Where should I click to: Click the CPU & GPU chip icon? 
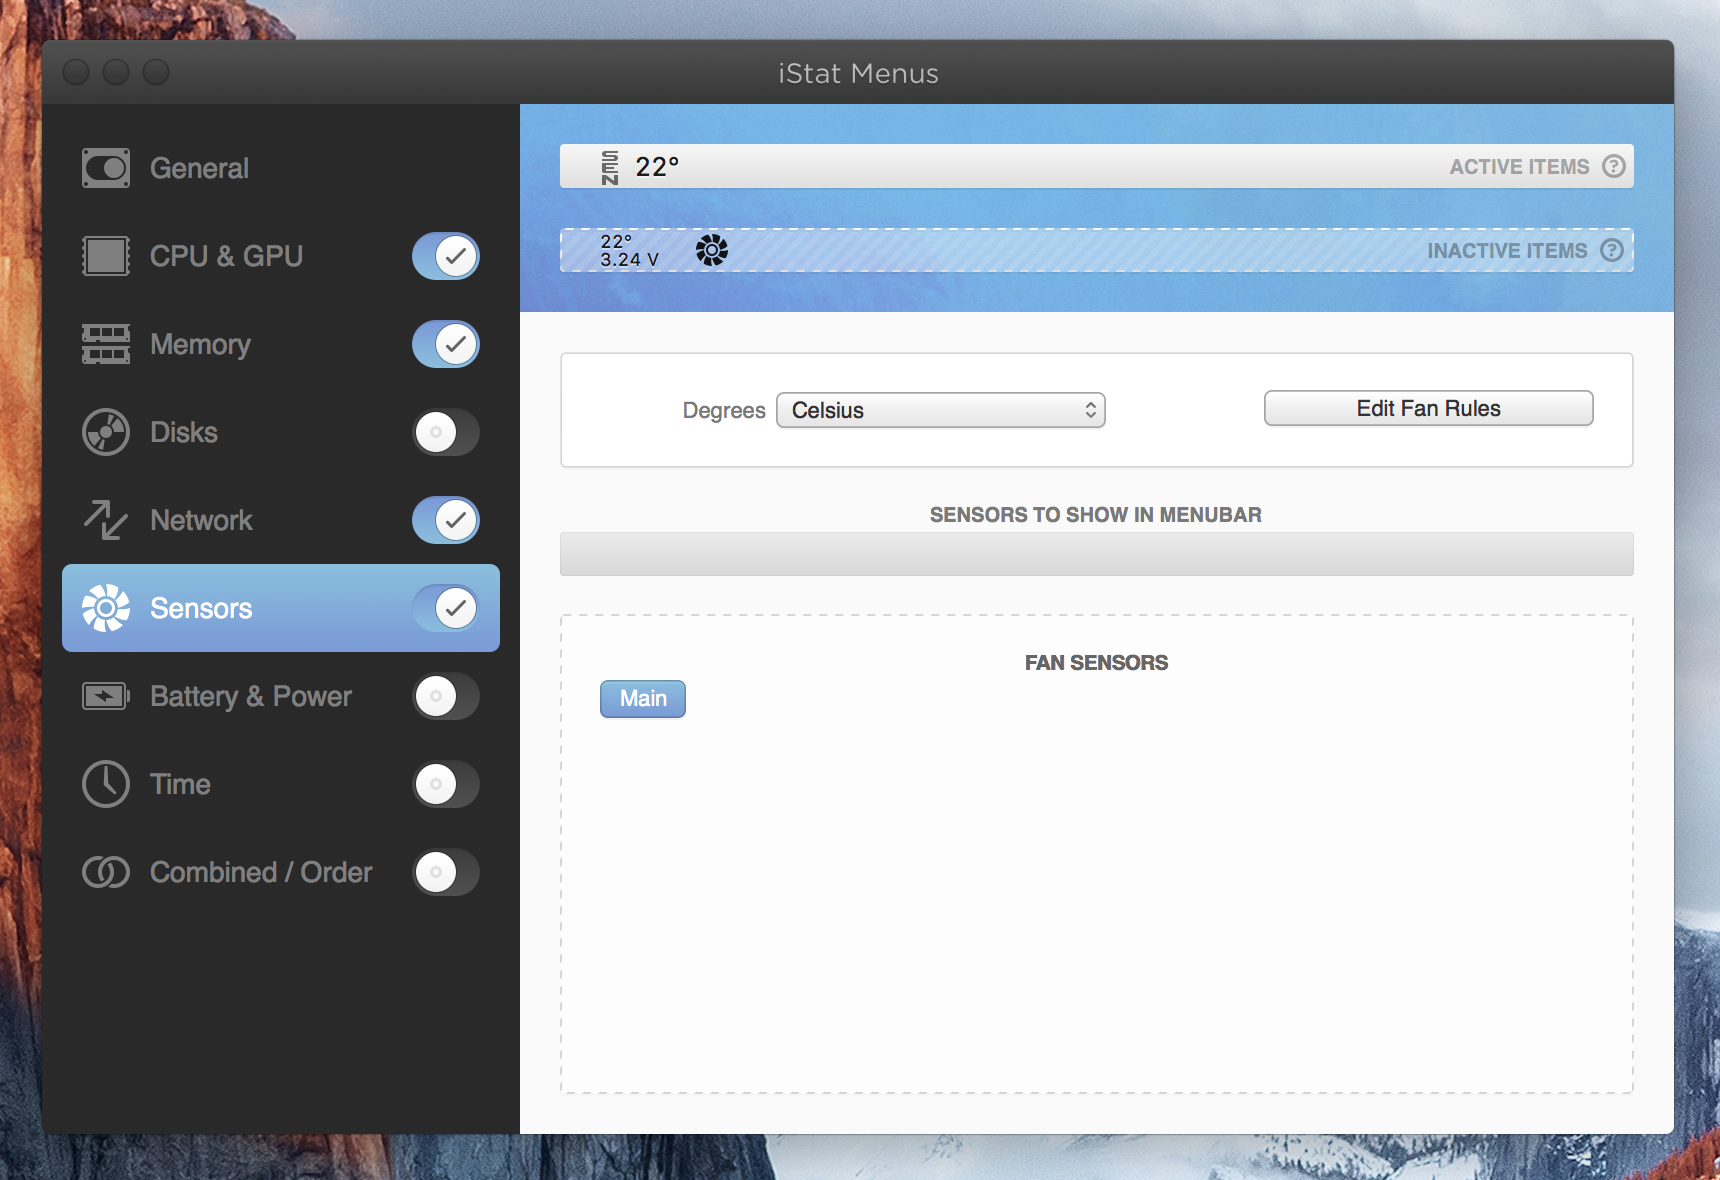tap(106, 256)
